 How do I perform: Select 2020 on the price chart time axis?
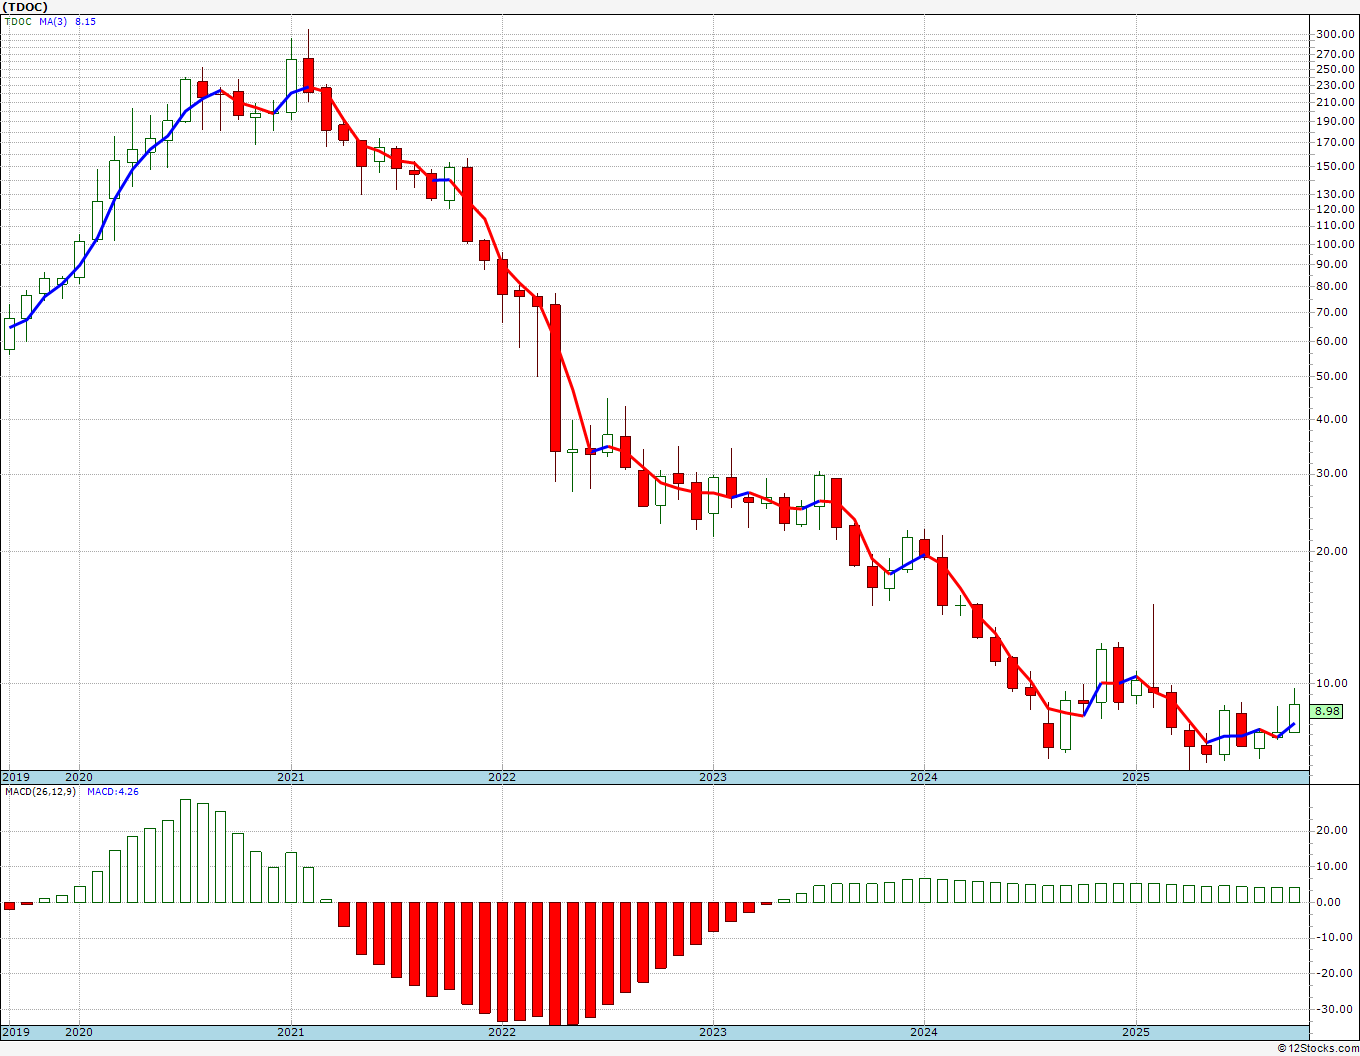78,777
